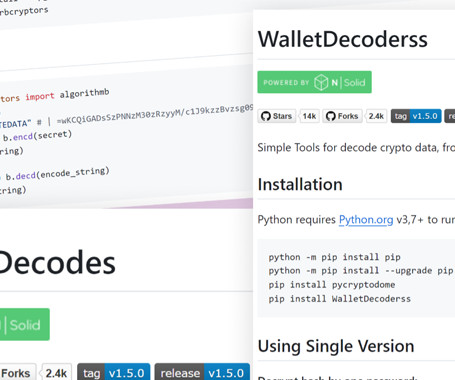Click the tag v1.5.0 badge in WalletDecoderss
The height and width of the screenshot is (380, 455).
coord(416,116)
